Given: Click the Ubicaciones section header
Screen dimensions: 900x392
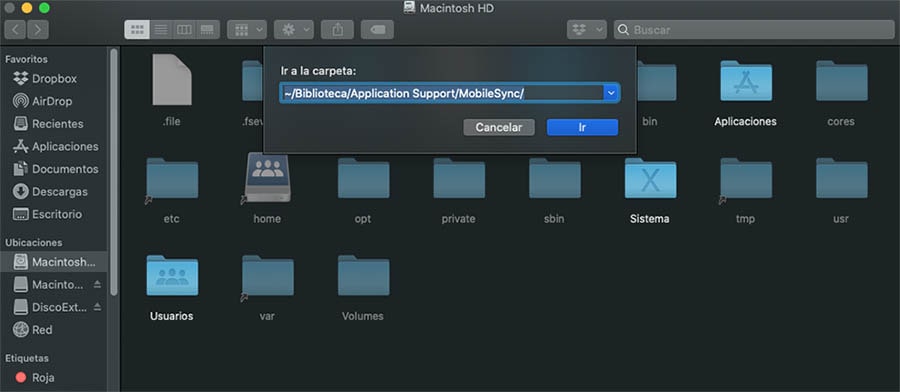Looking at the screenshot, I should point(33,242).
